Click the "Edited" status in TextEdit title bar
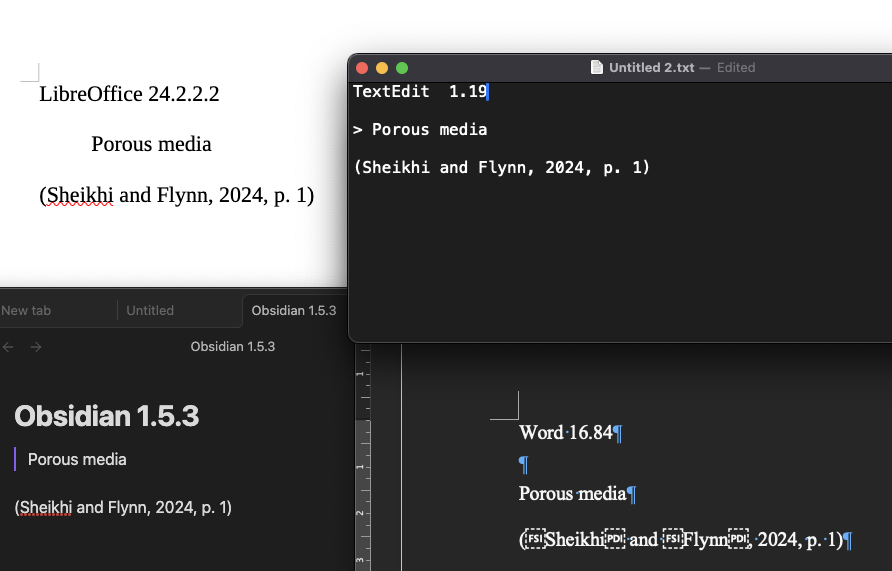 click(x=736, y=68)
